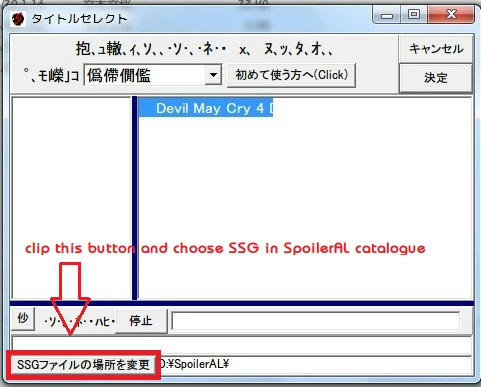Image resolution: width=481 pixels, height=387 pixels.
Task: Click the red app icon in title bar
Action: click(x=17, y=19)
